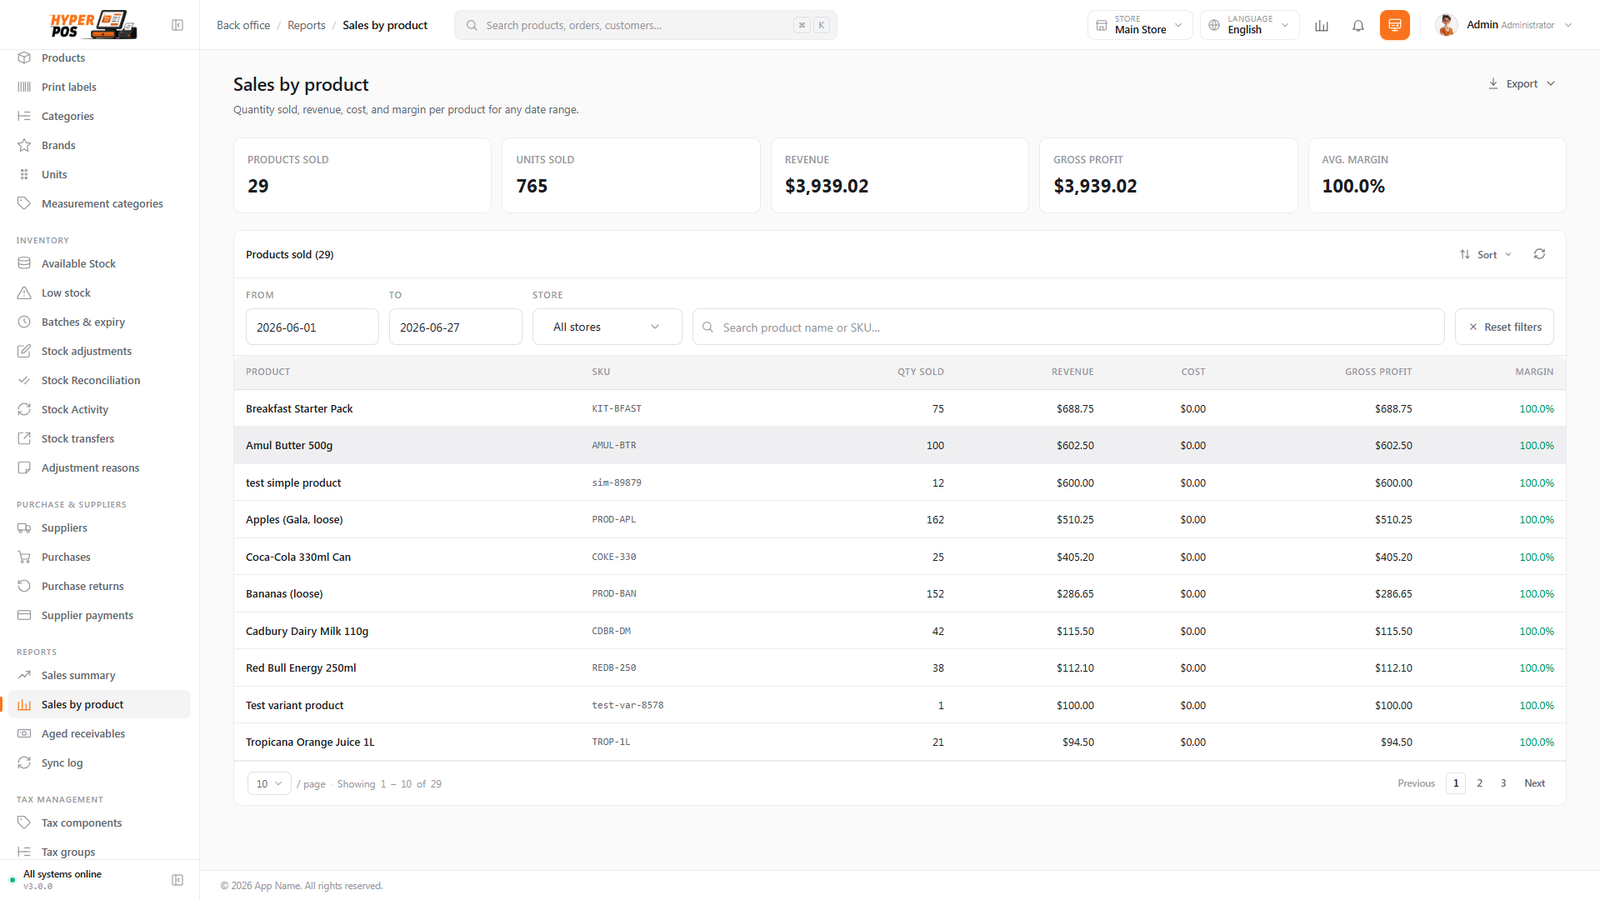Click the Purchases cart icon
This screenshot has height=900, width=1600.
point(24,557)
